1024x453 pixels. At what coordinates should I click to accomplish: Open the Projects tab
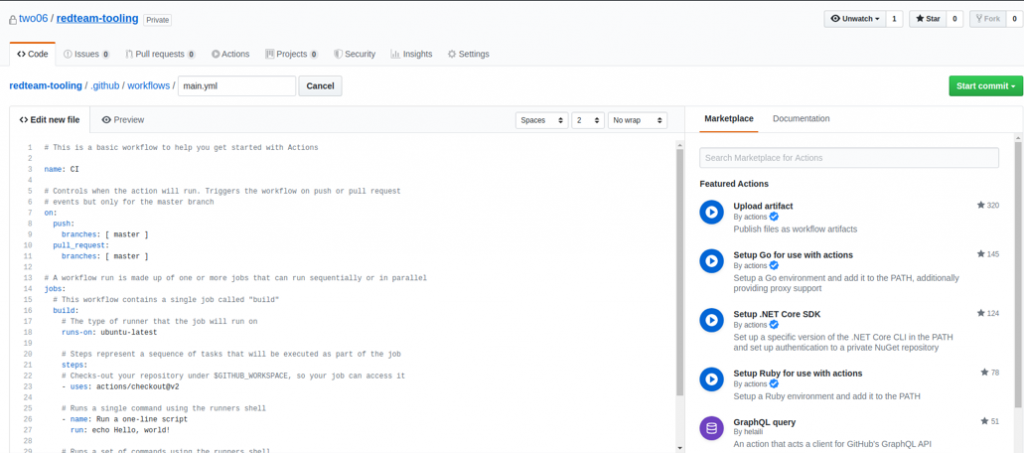click(x=291, y=54)
